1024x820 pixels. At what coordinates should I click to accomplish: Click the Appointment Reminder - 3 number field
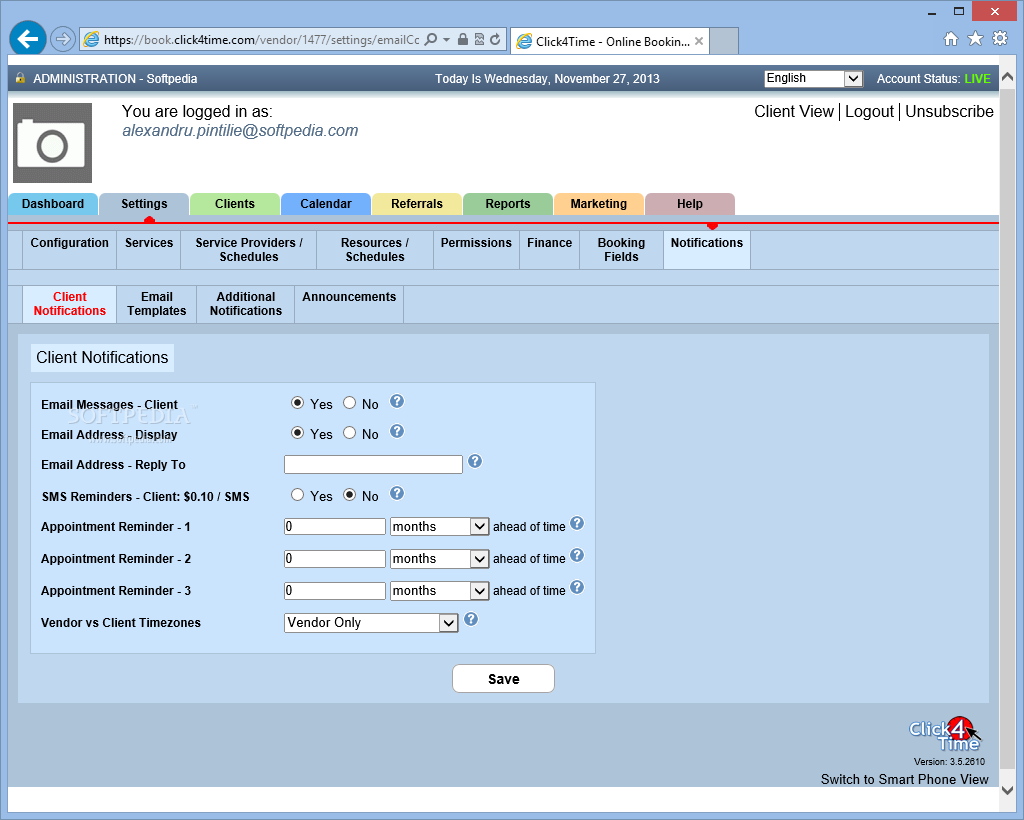coord(334,590)
